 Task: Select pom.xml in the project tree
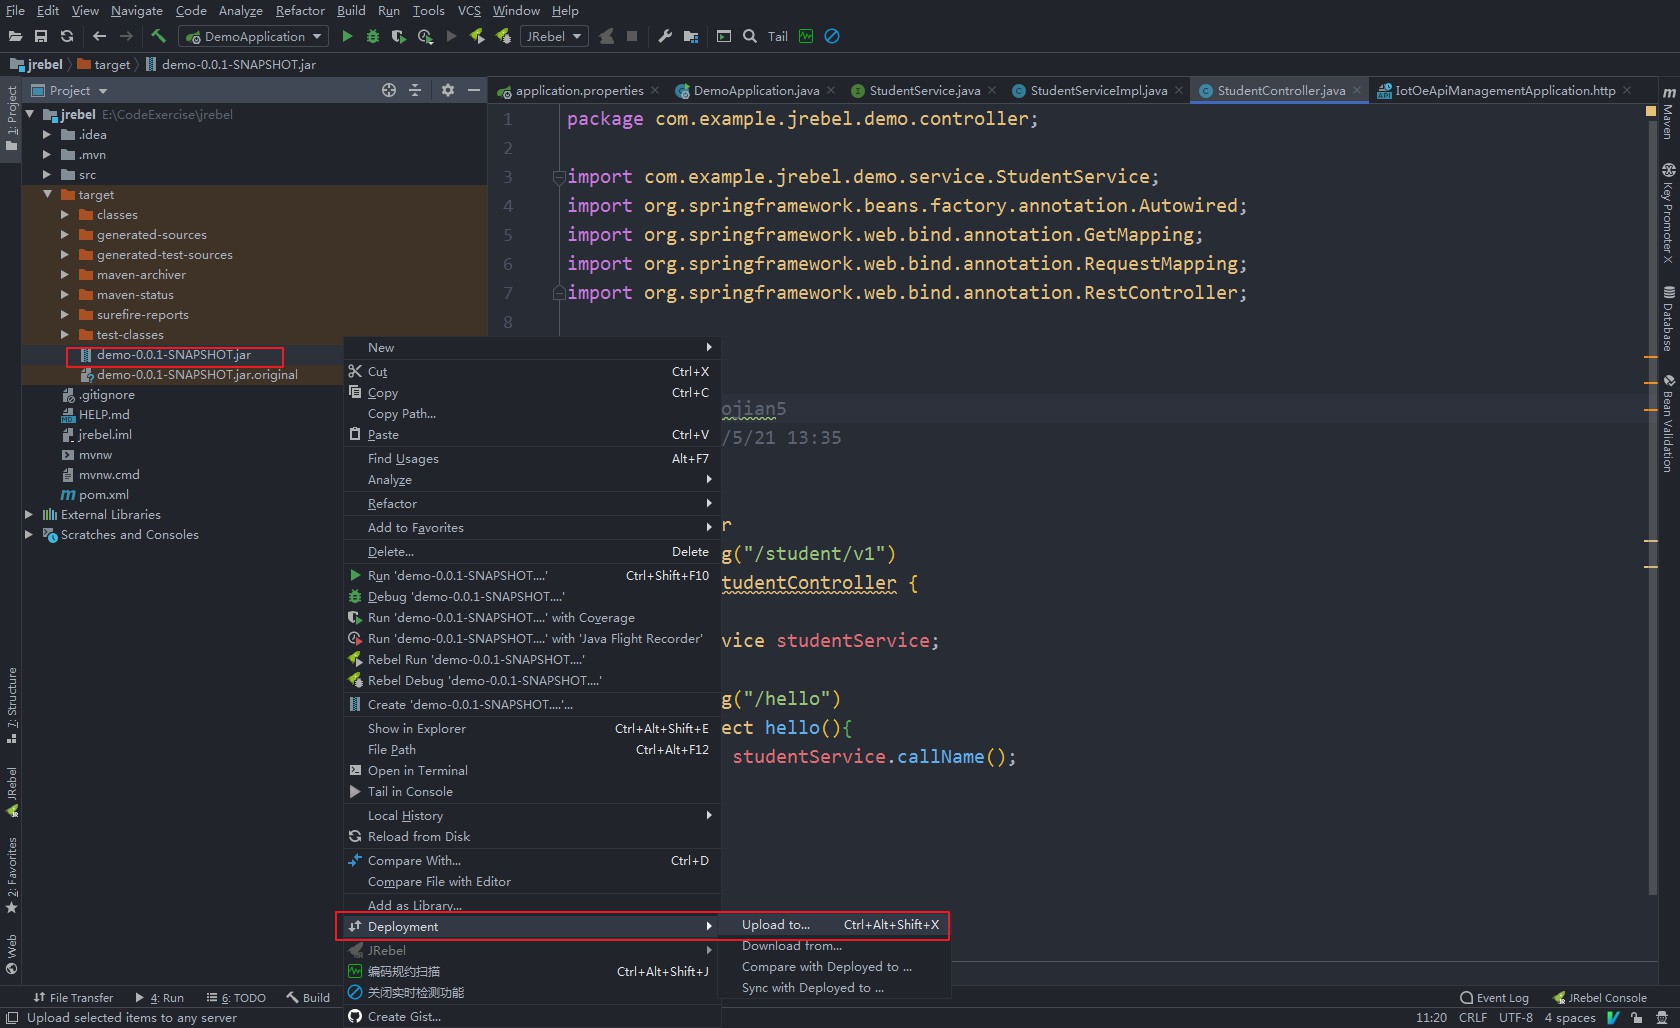pos(104,495)
